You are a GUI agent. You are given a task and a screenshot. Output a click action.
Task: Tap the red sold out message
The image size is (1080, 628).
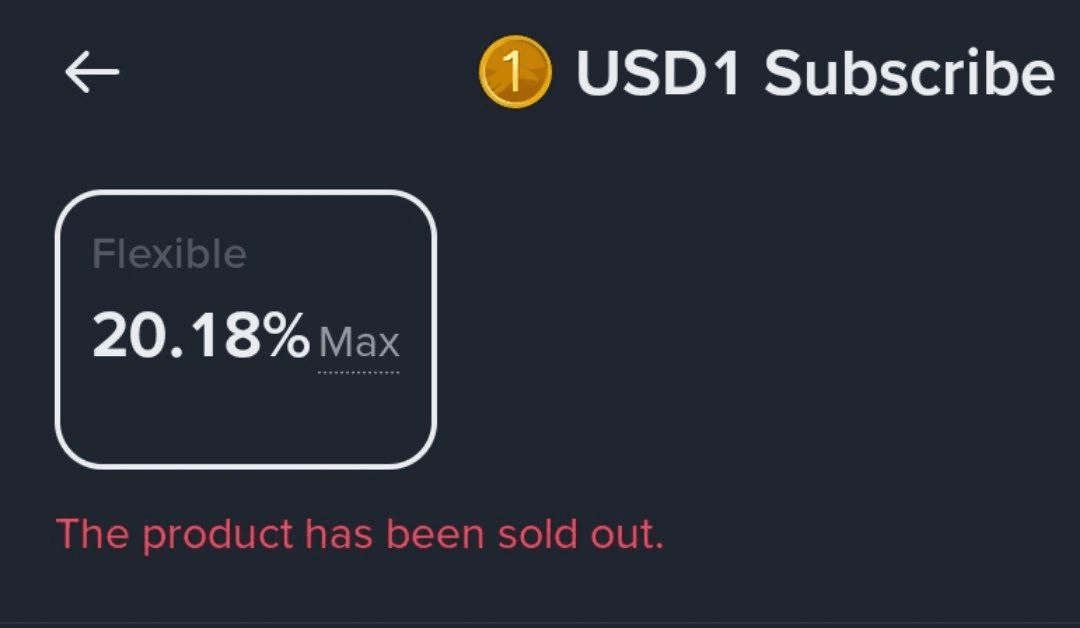coord(359,534)
